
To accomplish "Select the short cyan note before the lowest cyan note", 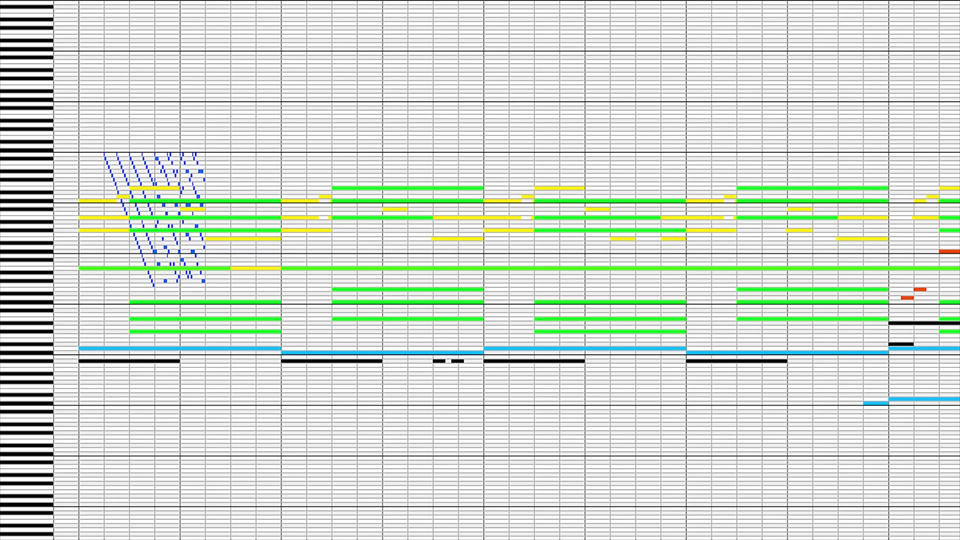I will click(x=876, y=403).
